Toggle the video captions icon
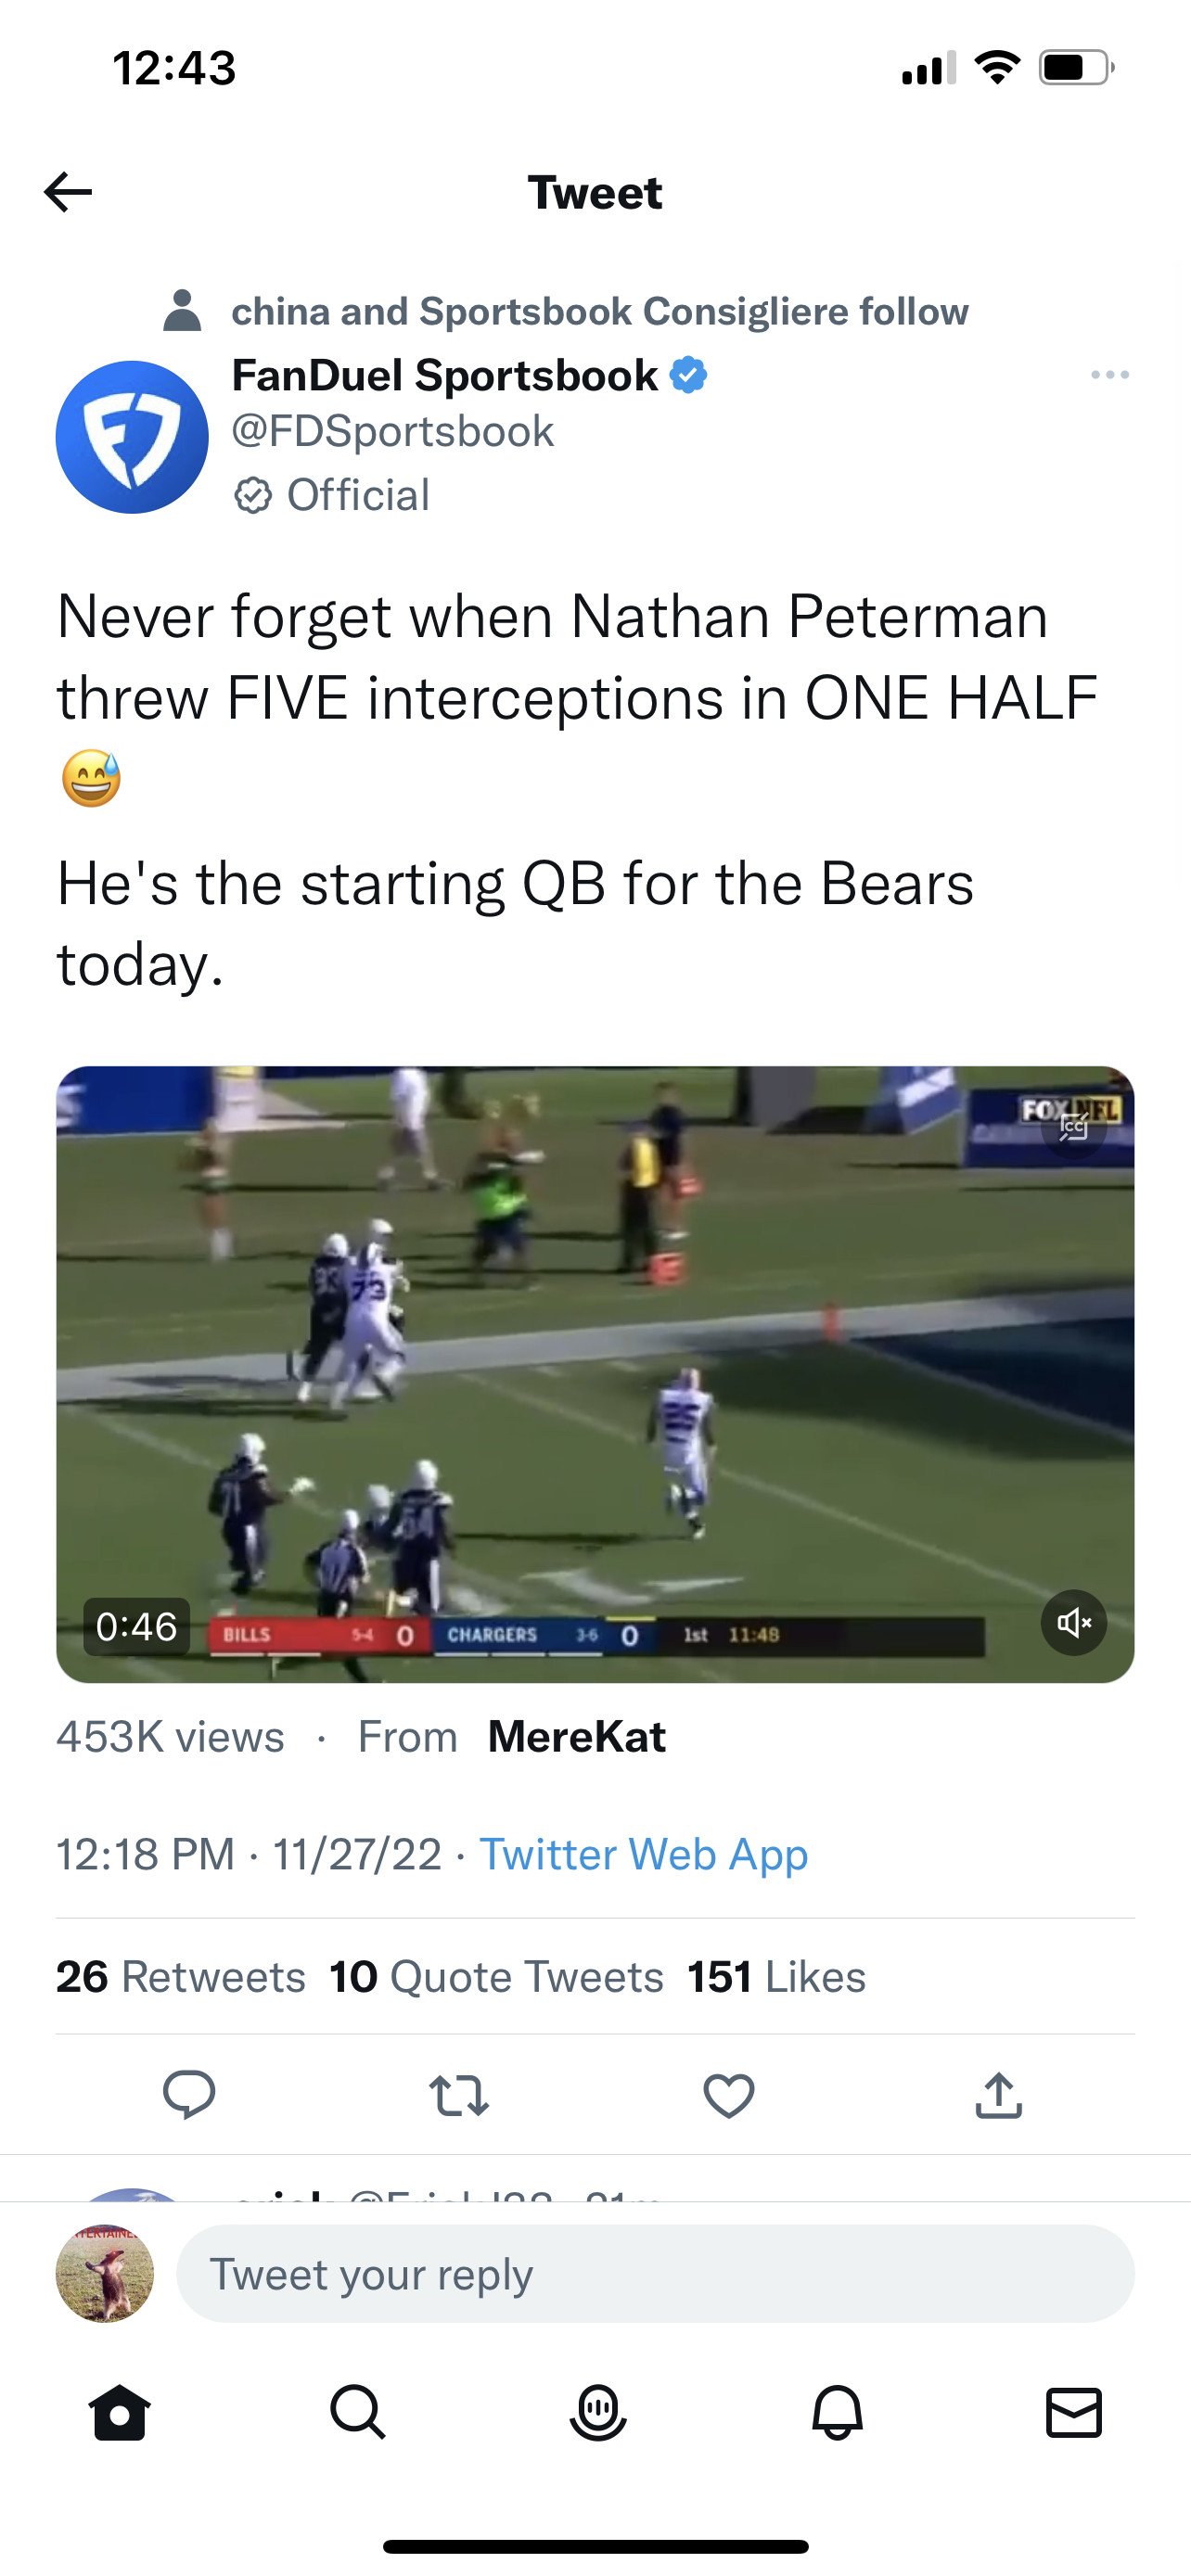Image resolution: width=1191 pixels, height=2576 pixels. click(x=1073, y=1127)
